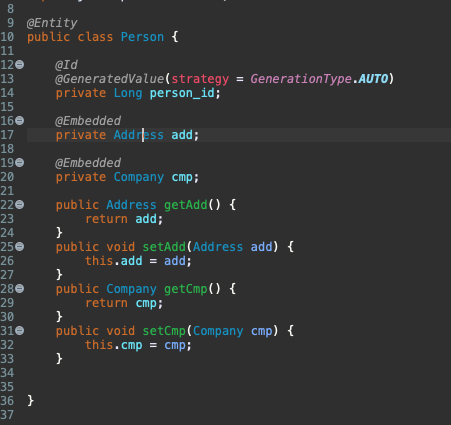Click the Company type on line 20
The height and width of the screenshot is (425, 451).
click(139, 177)
